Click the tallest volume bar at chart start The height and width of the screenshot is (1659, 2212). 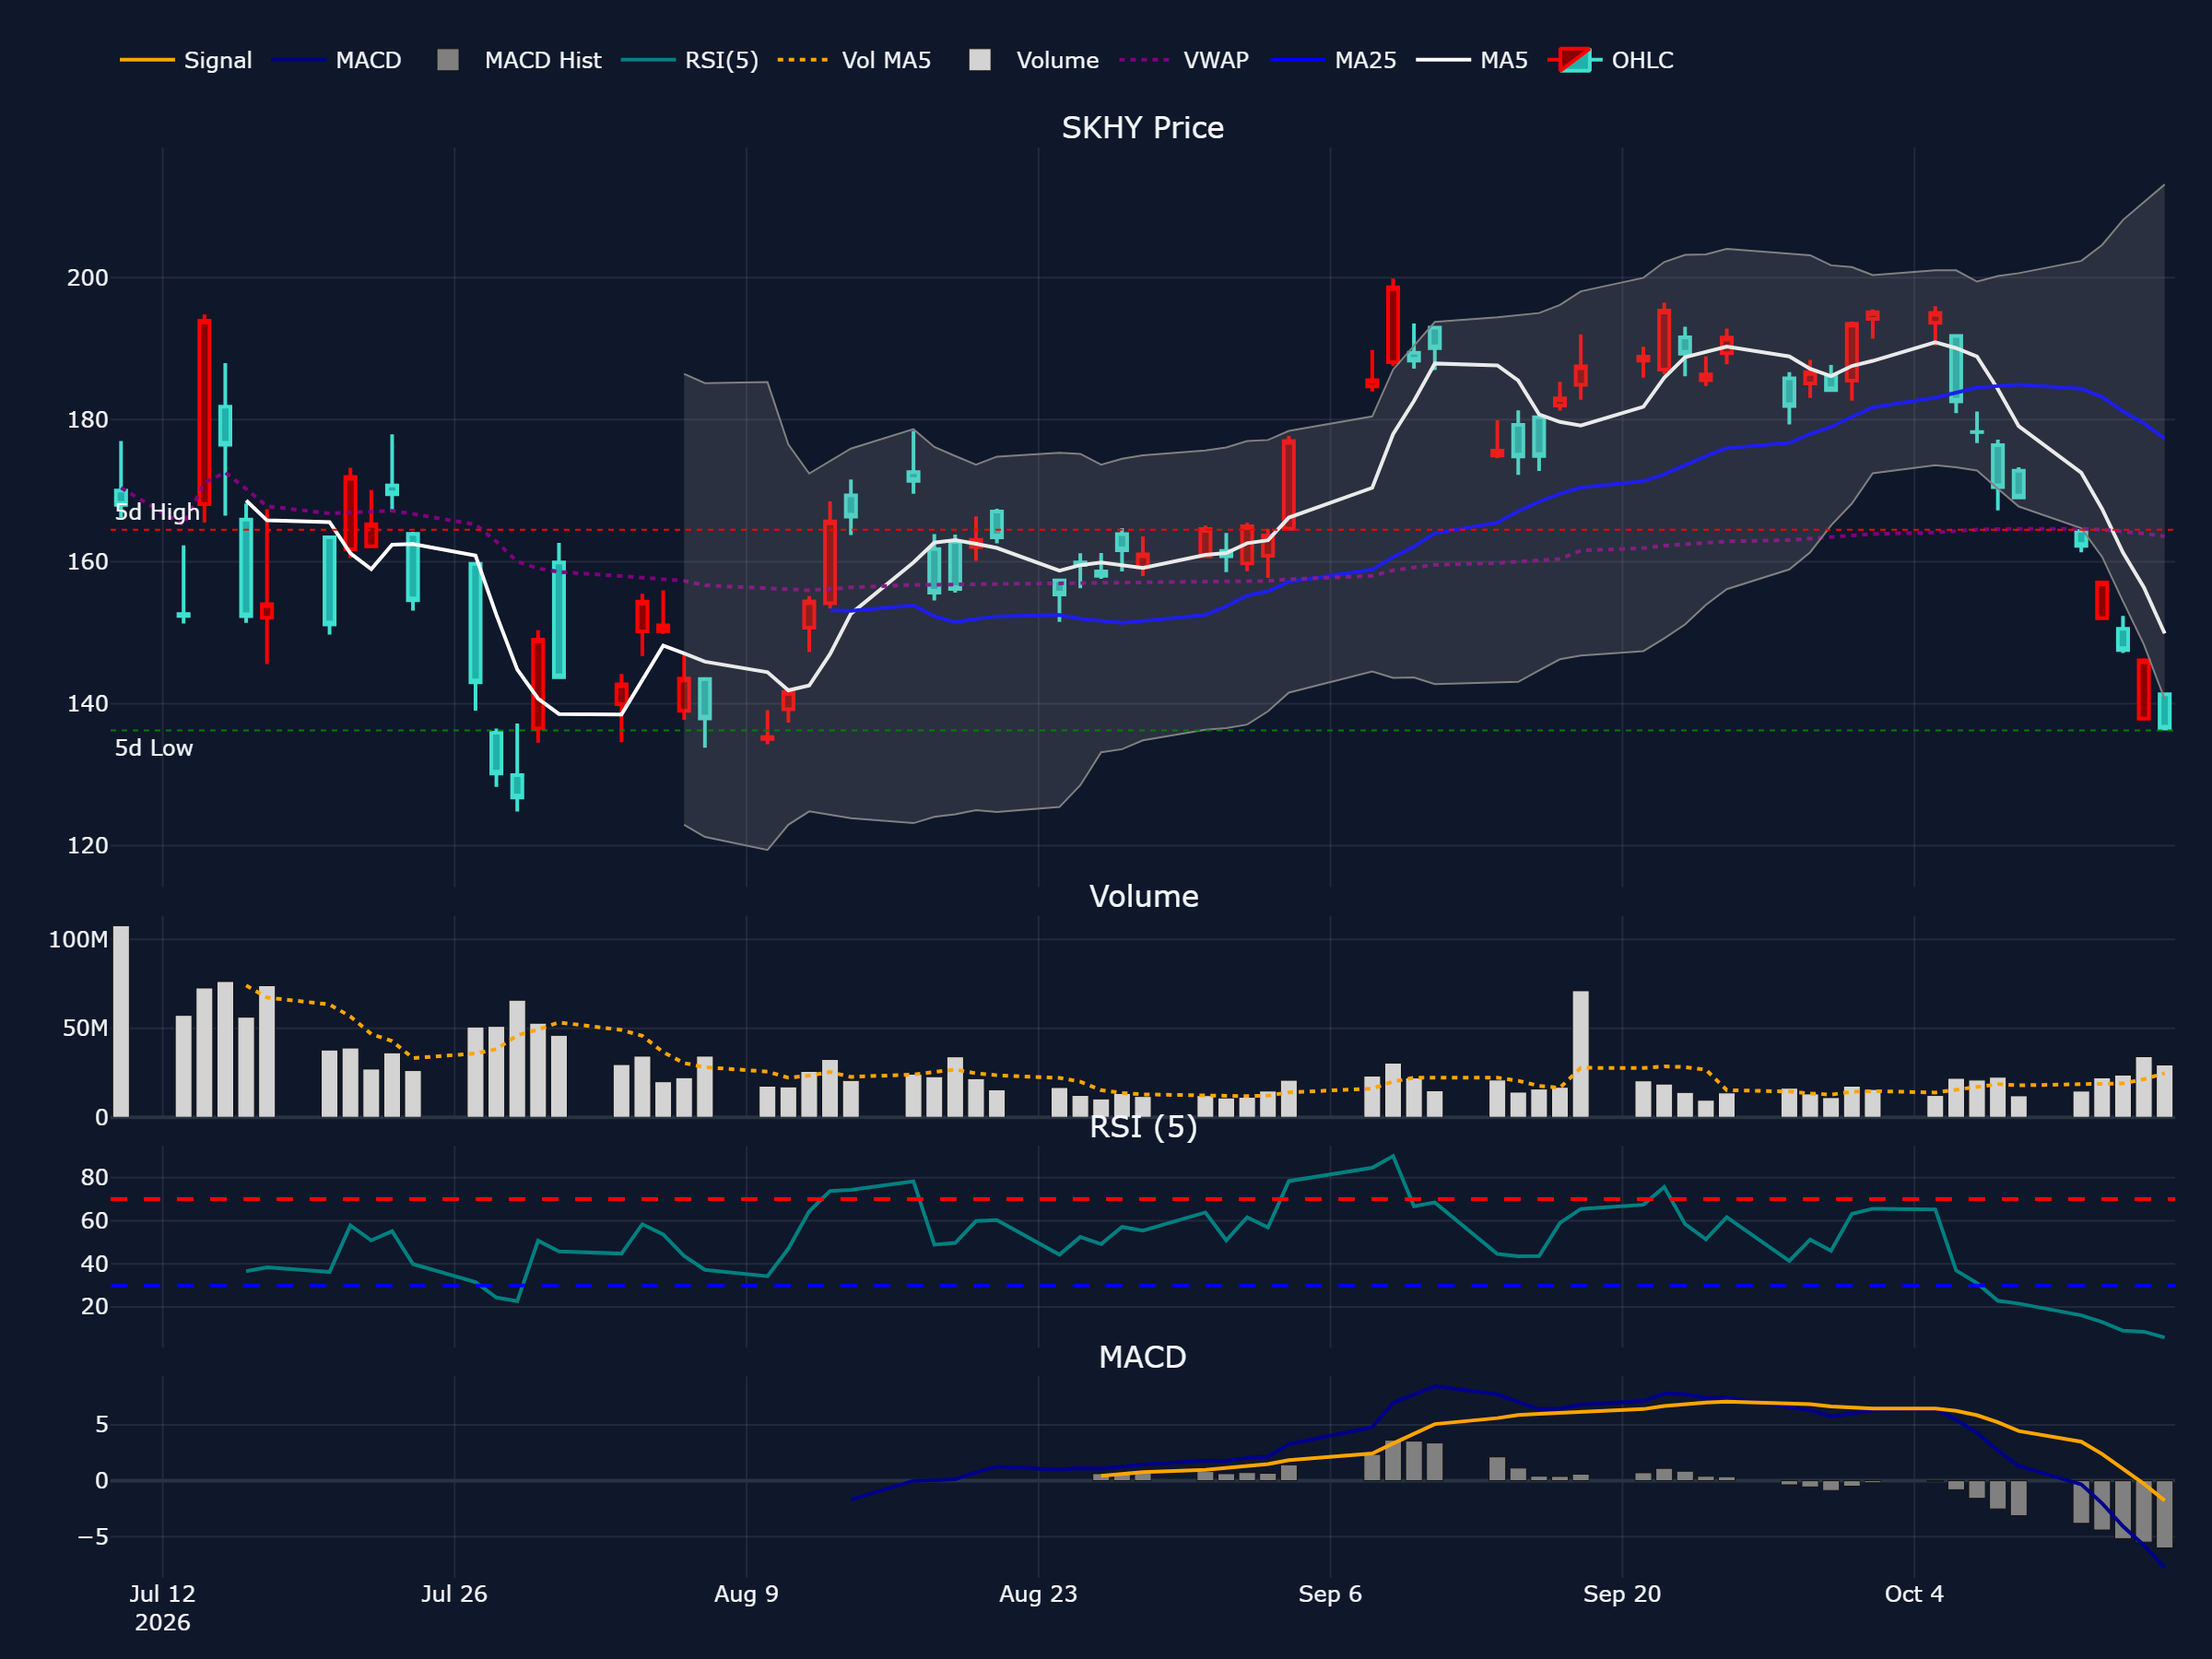121,1021
